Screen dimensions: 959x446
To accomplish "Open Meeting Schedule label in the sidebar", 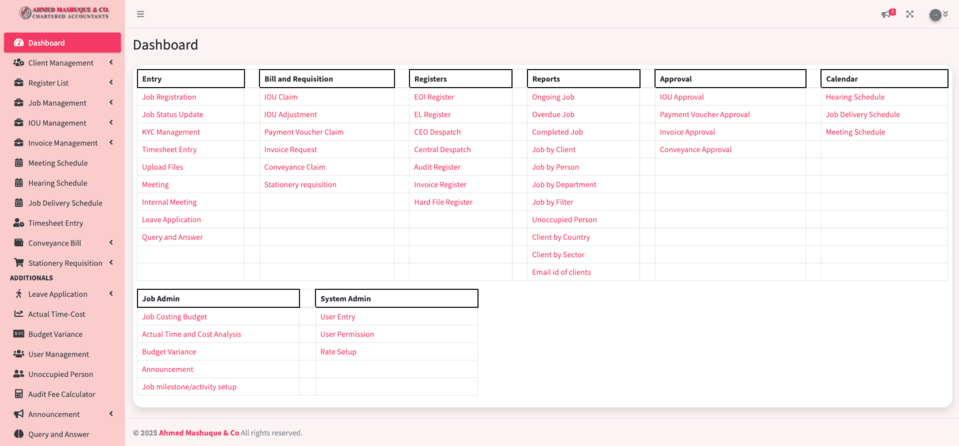I will 58,163.
